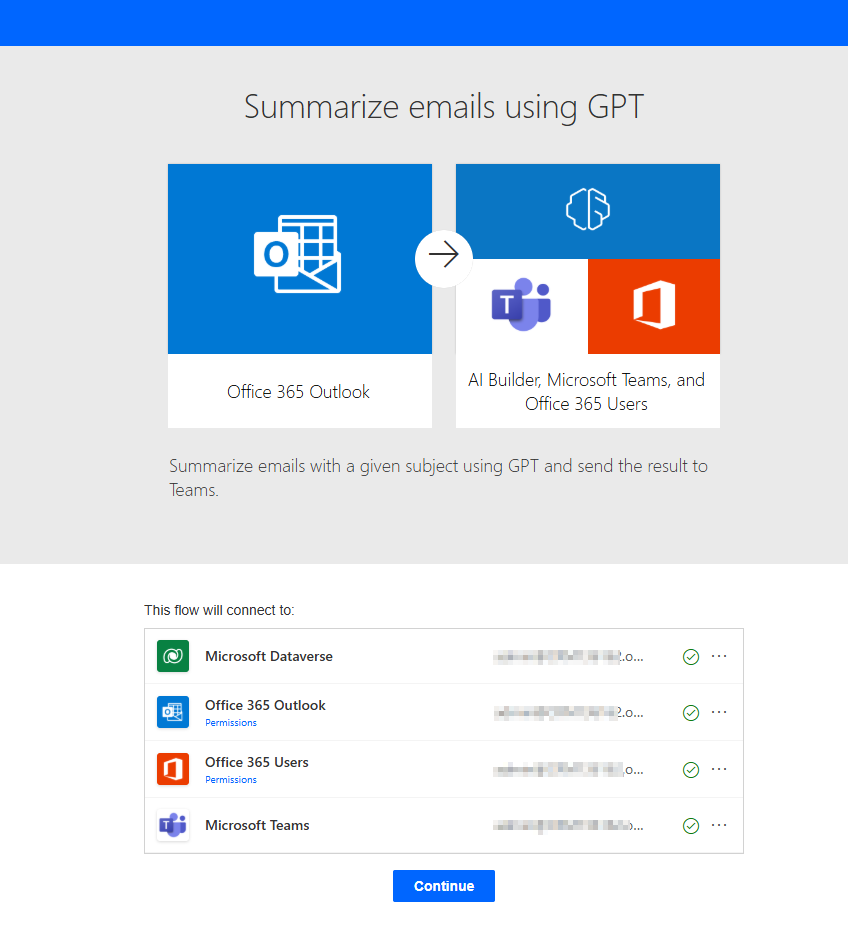Open more options for Office 365 Users connection
Screen dimensions: 848x939
click(x=719, y=769)
